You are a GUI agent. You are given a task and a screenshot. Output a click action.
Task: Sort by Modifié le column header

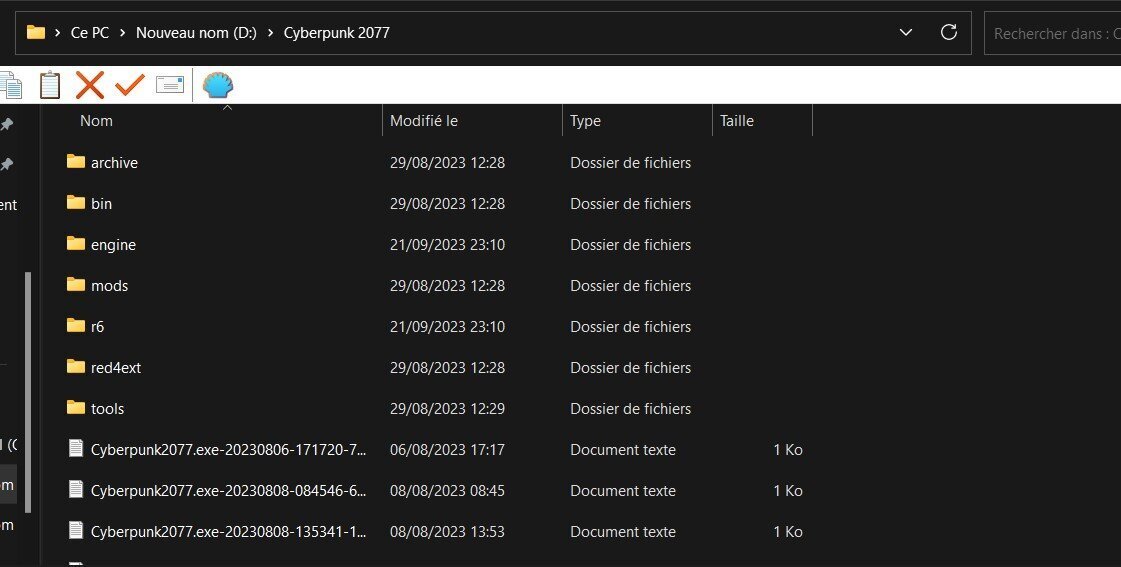tap(424, 121)
